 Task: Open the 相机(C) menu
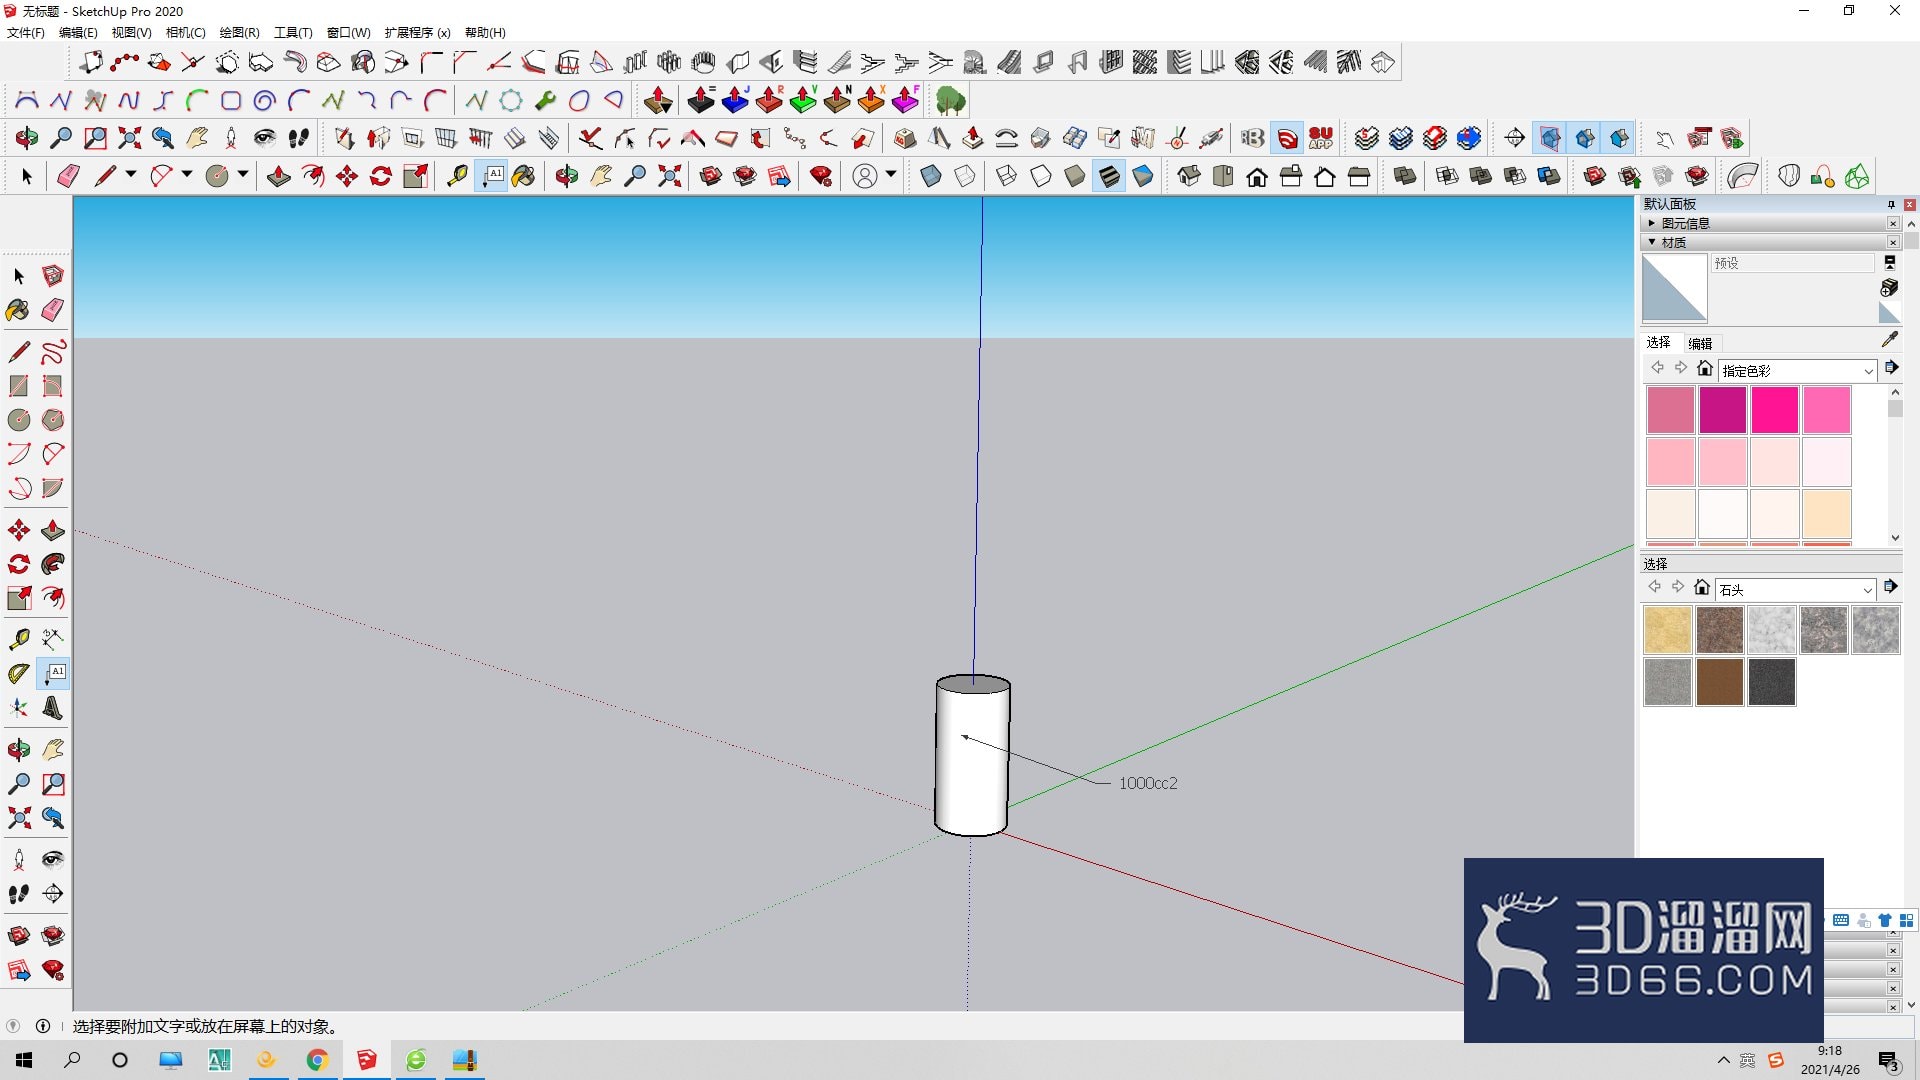pyautogui.click(x=186, y=32)
